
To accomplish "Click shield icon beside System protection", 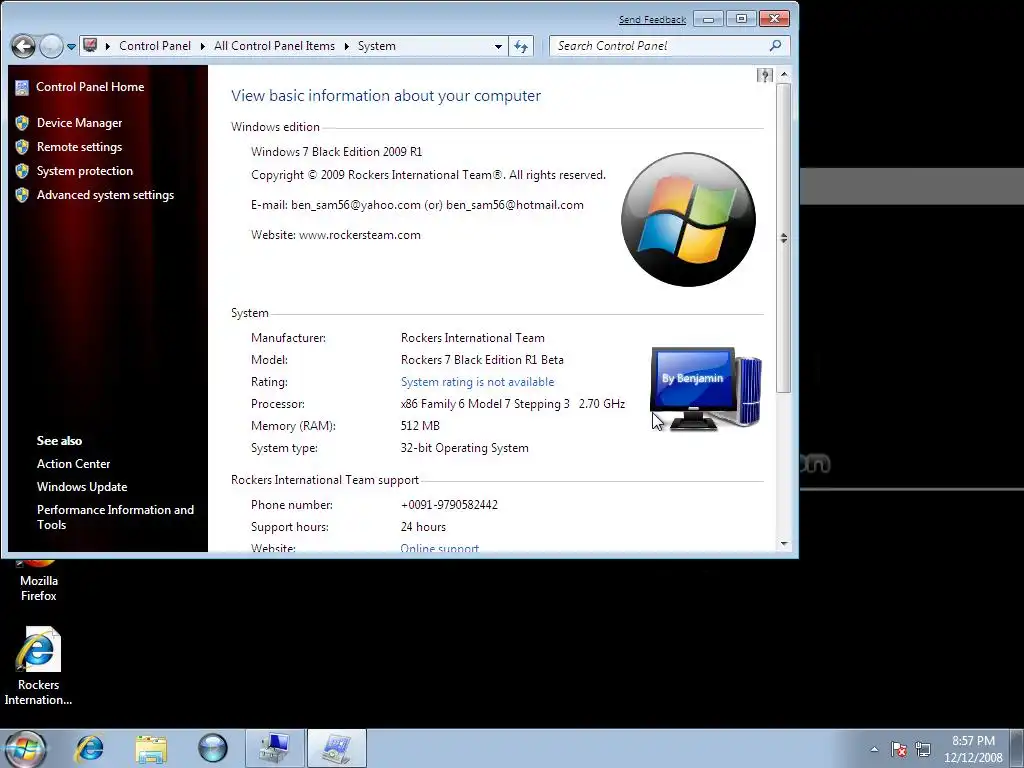I will [x=22, y=171].
